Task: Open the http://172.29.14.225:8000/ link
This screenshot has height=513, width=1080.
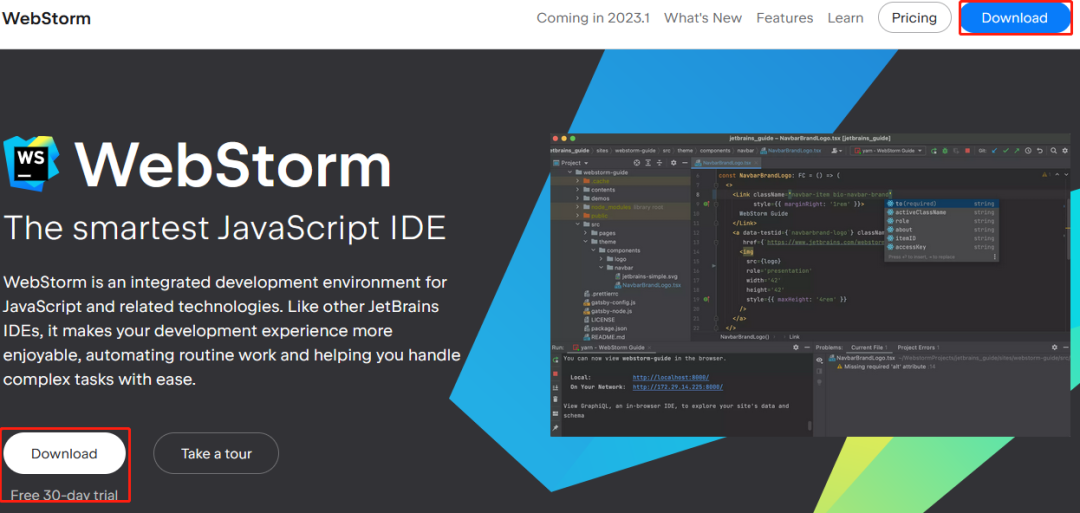Action: 678,387
